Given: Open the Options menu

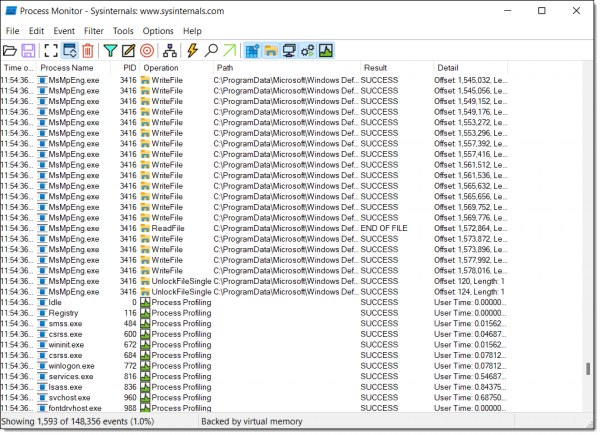Looking at the screenshot, I should pyautogui.click(x=158, y=31).
